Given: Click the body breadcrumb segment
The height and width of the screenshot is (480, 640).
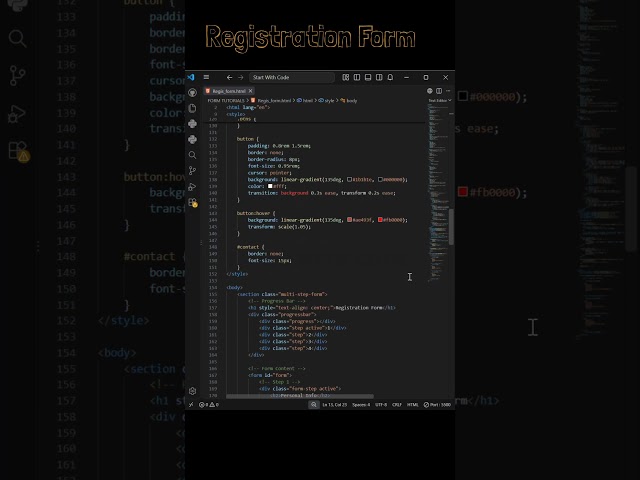Looking at the screenshot, I should pos(351,100).
